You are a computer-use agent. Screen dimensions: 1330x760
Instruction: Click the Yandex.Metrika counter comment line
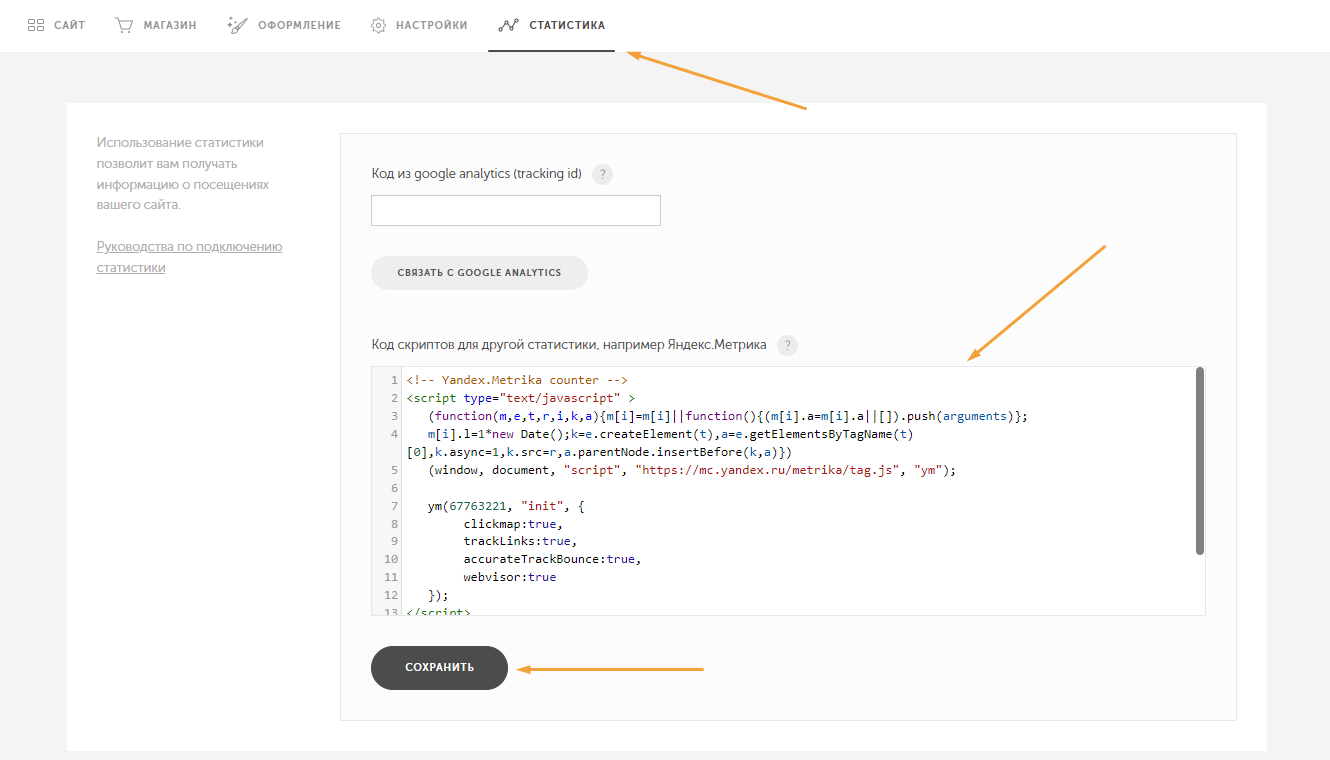pyautogui.click(x=517, y=380)
